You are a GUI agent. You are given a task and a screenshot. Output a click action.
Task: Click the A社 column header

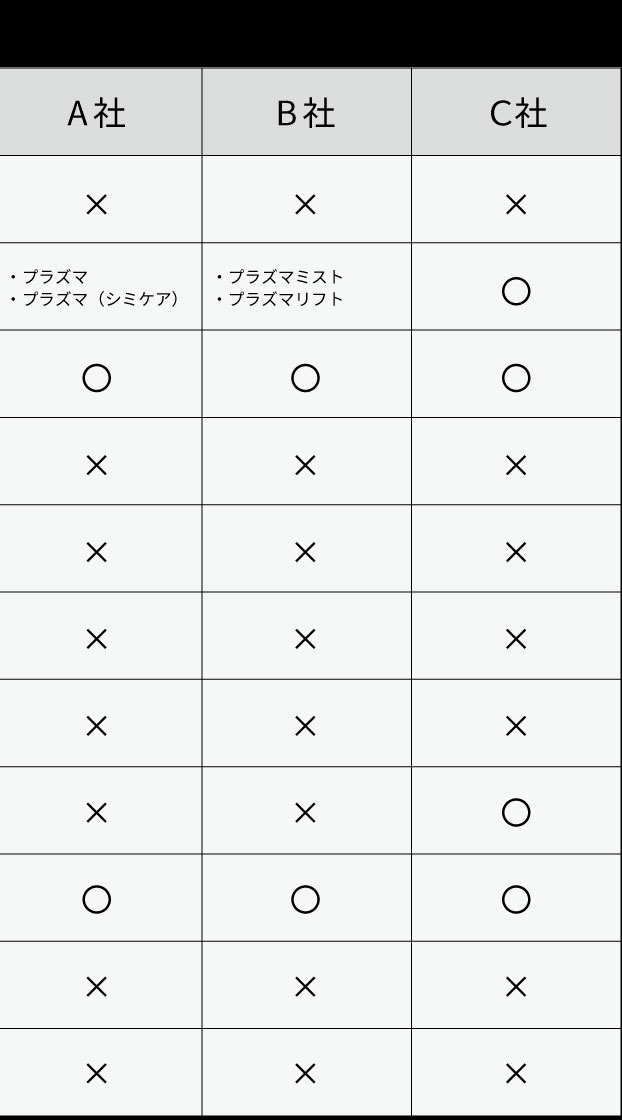96,114
